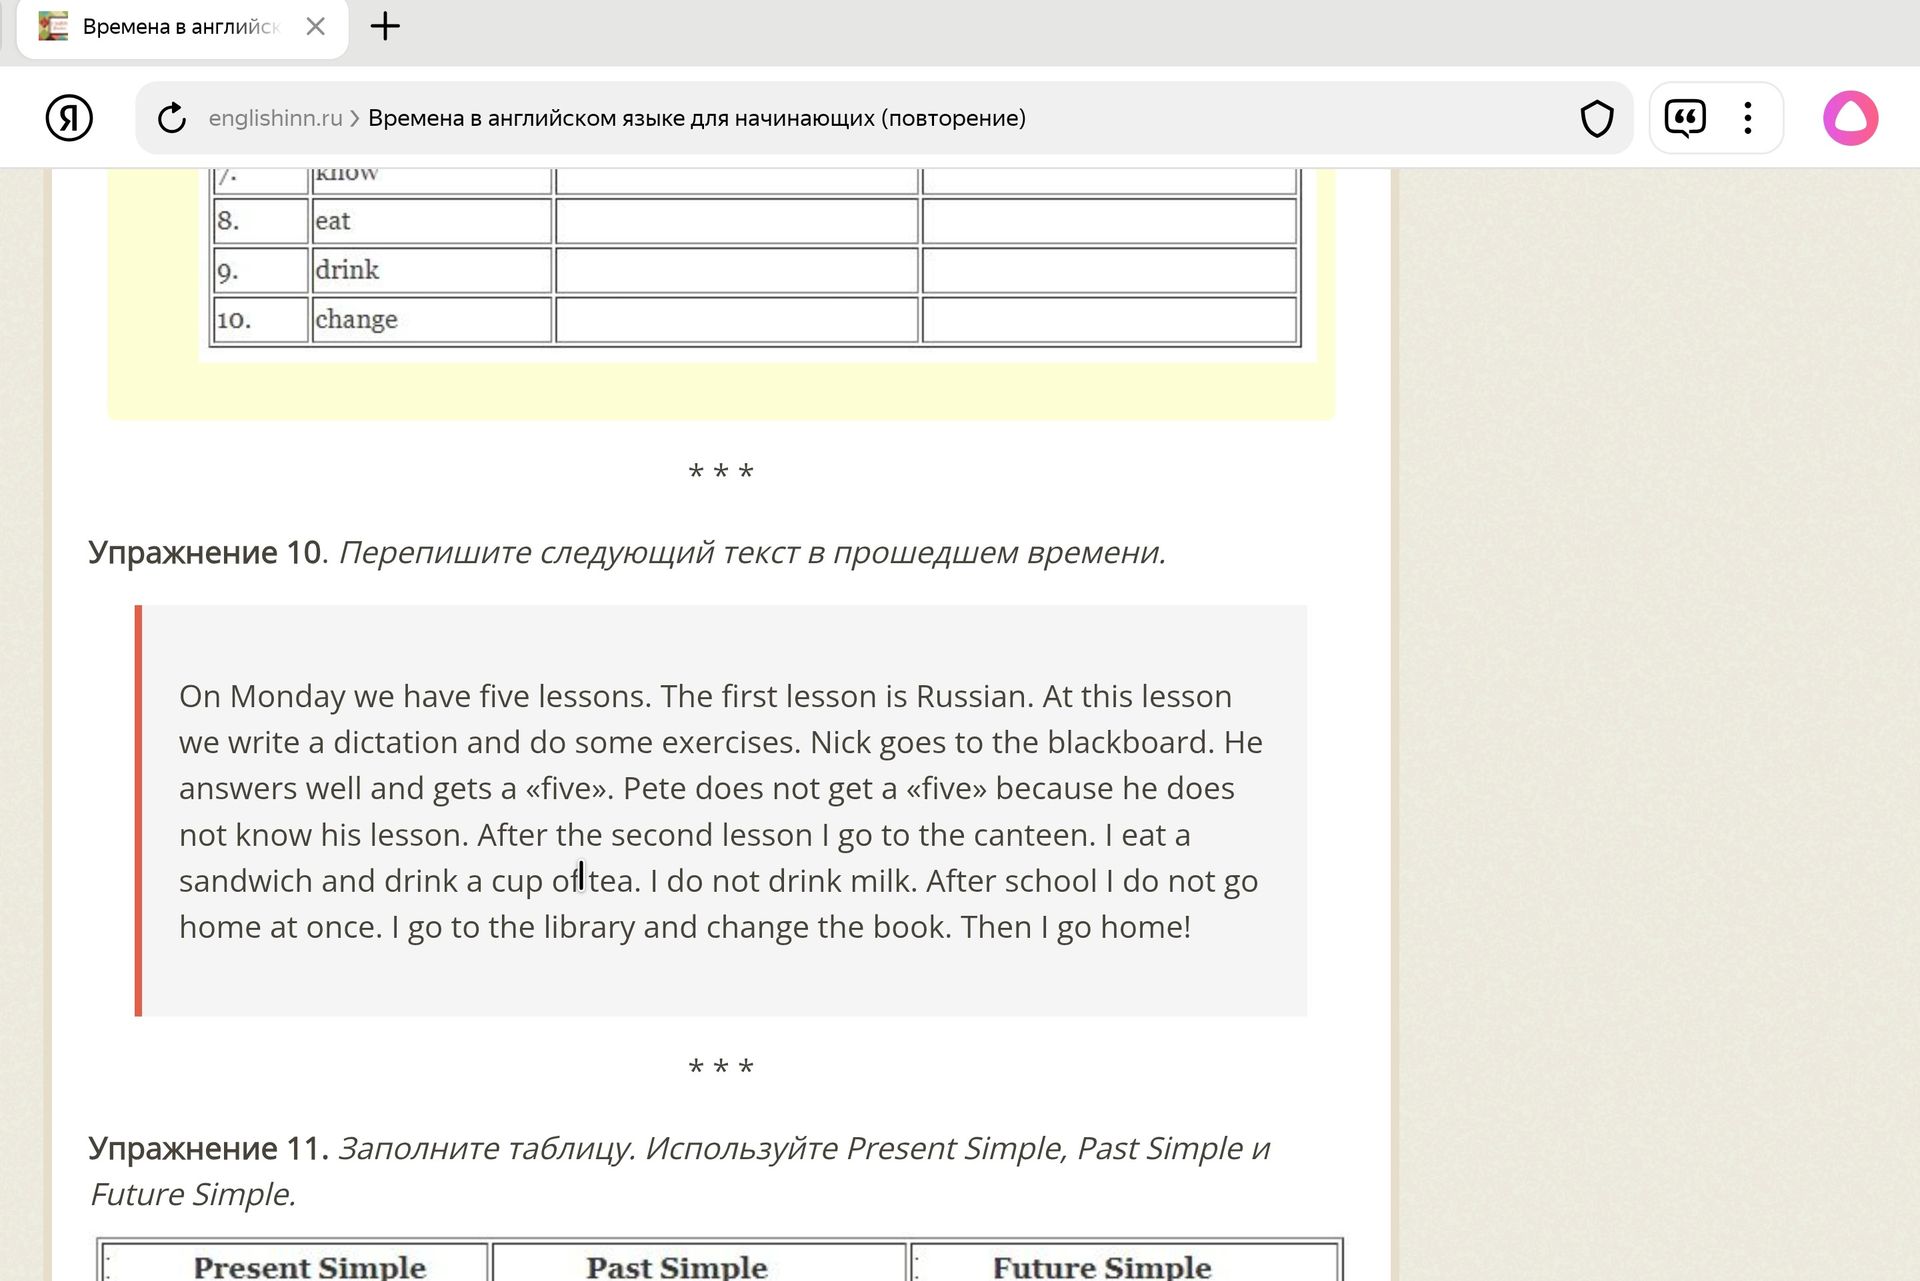Click the word 'drink' in table row 9
The width and height of the screenshot is (1920, 1281).
click(347, 270)
